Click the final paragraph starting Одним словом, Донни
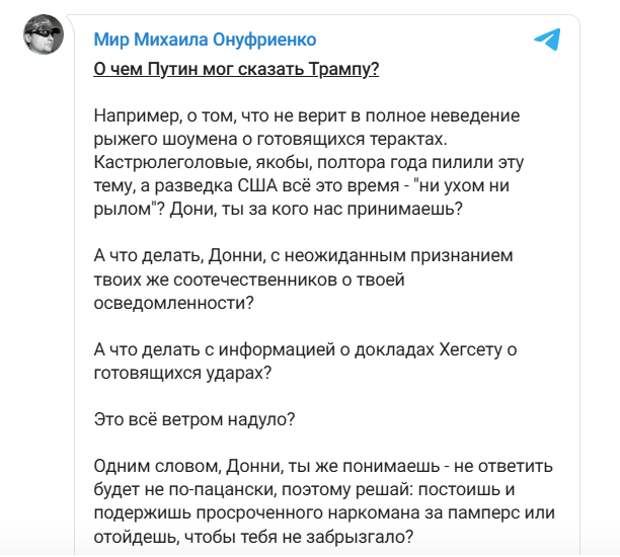 [324, 501]
